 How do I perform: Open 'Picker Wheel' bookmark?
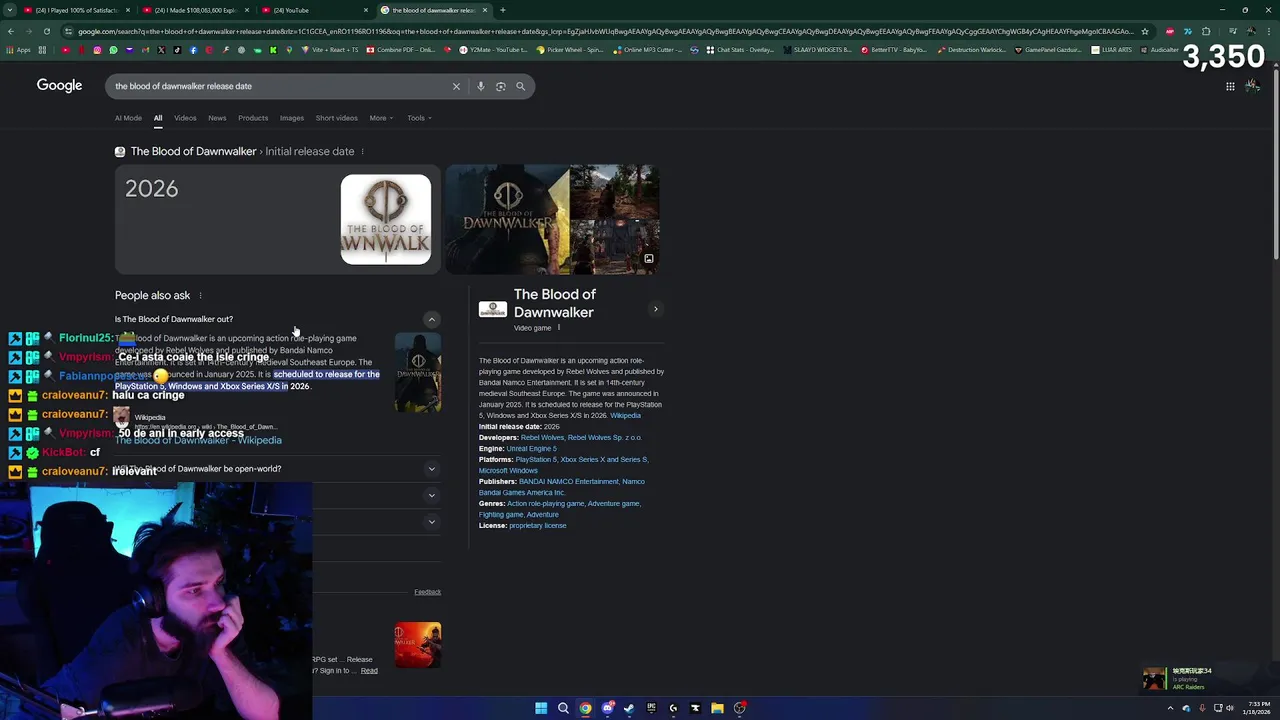[570, 50]
